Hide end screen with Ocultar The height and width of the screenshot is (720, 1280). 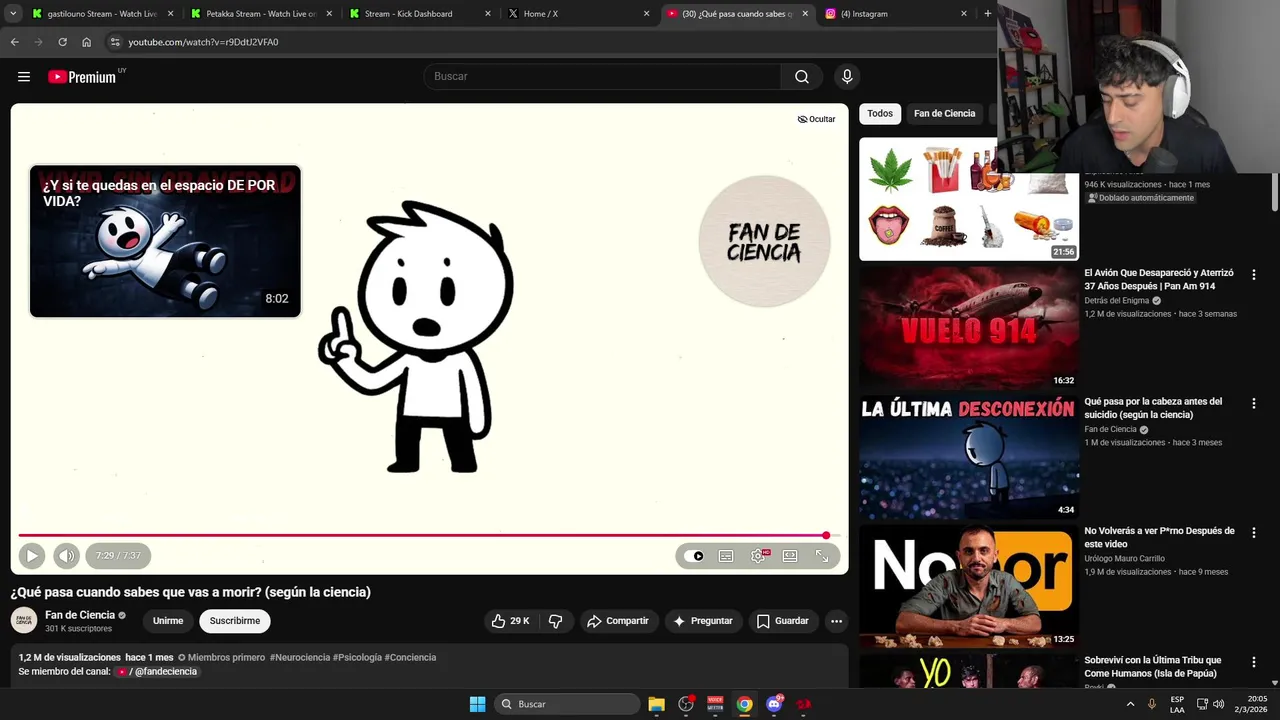tap(816, 119)
